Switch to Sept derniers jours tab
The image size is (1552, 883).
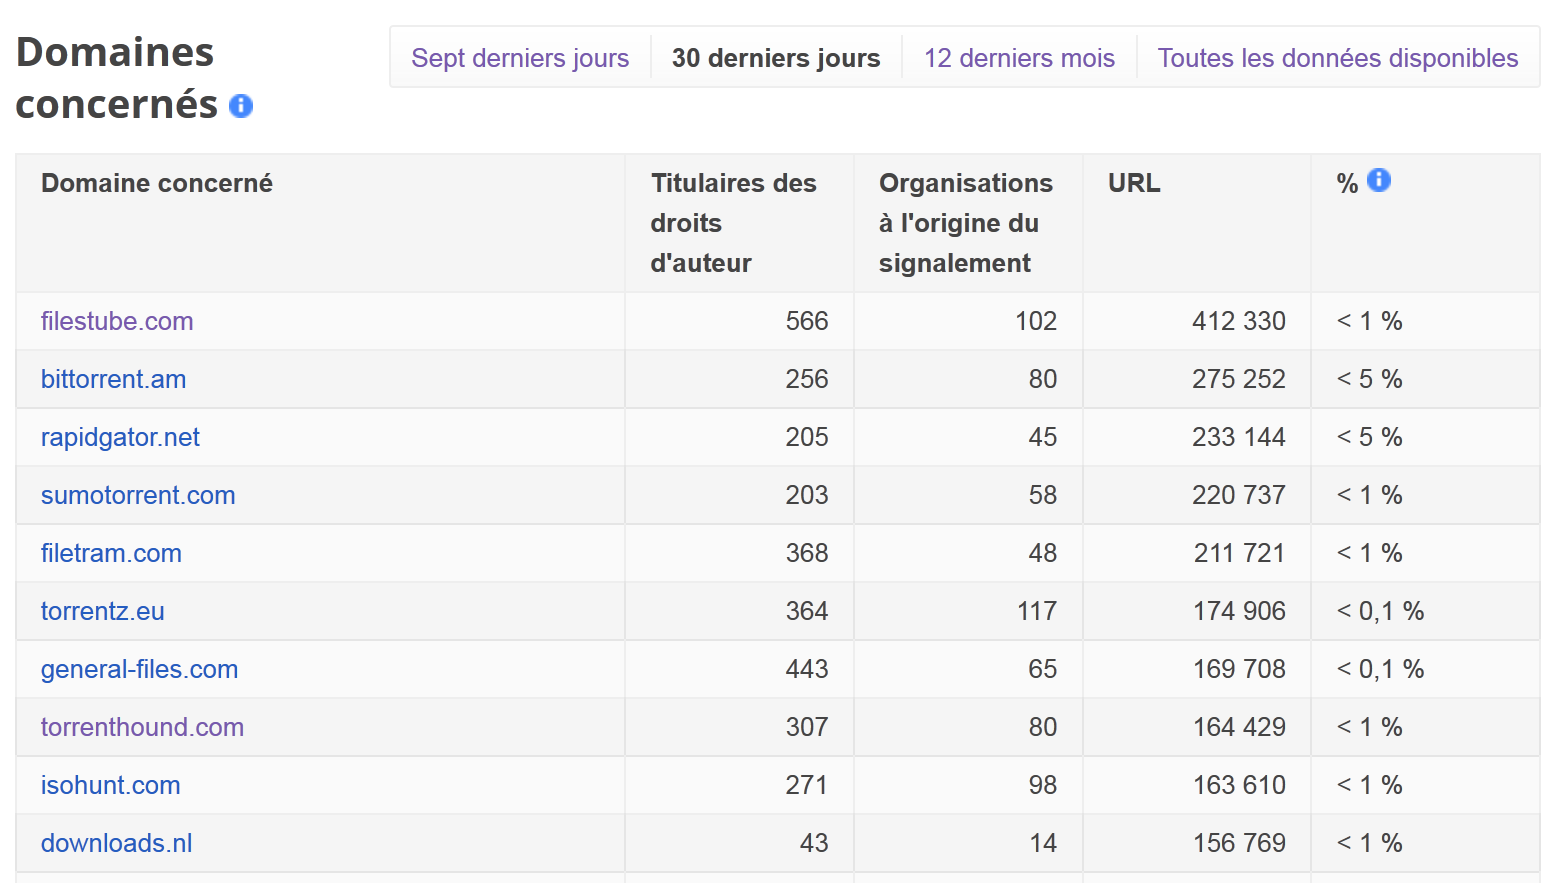[x=520, y=58]
